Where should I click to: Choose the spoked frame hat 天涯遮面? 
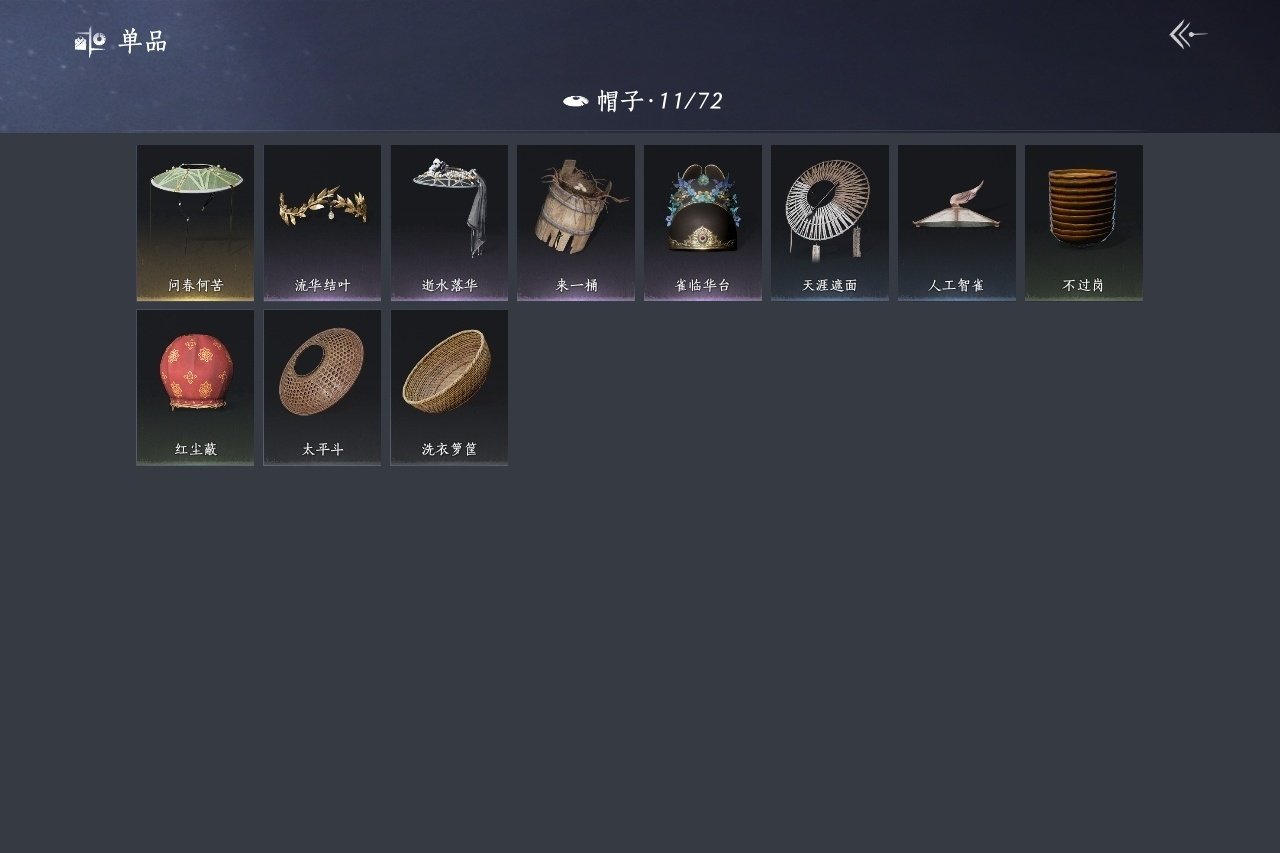(x=830, y=223)
